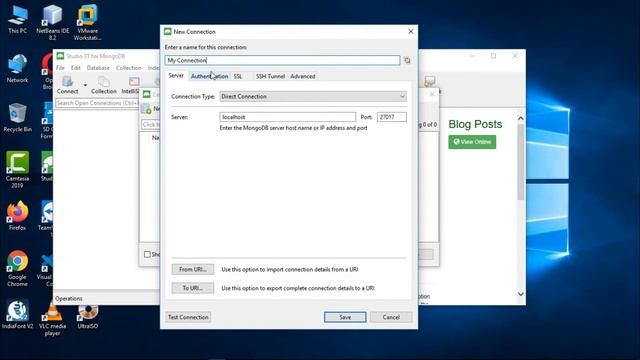Close the New Connection dialog
The width and height of the screenshot is (640, 360).
pos(411,31)
